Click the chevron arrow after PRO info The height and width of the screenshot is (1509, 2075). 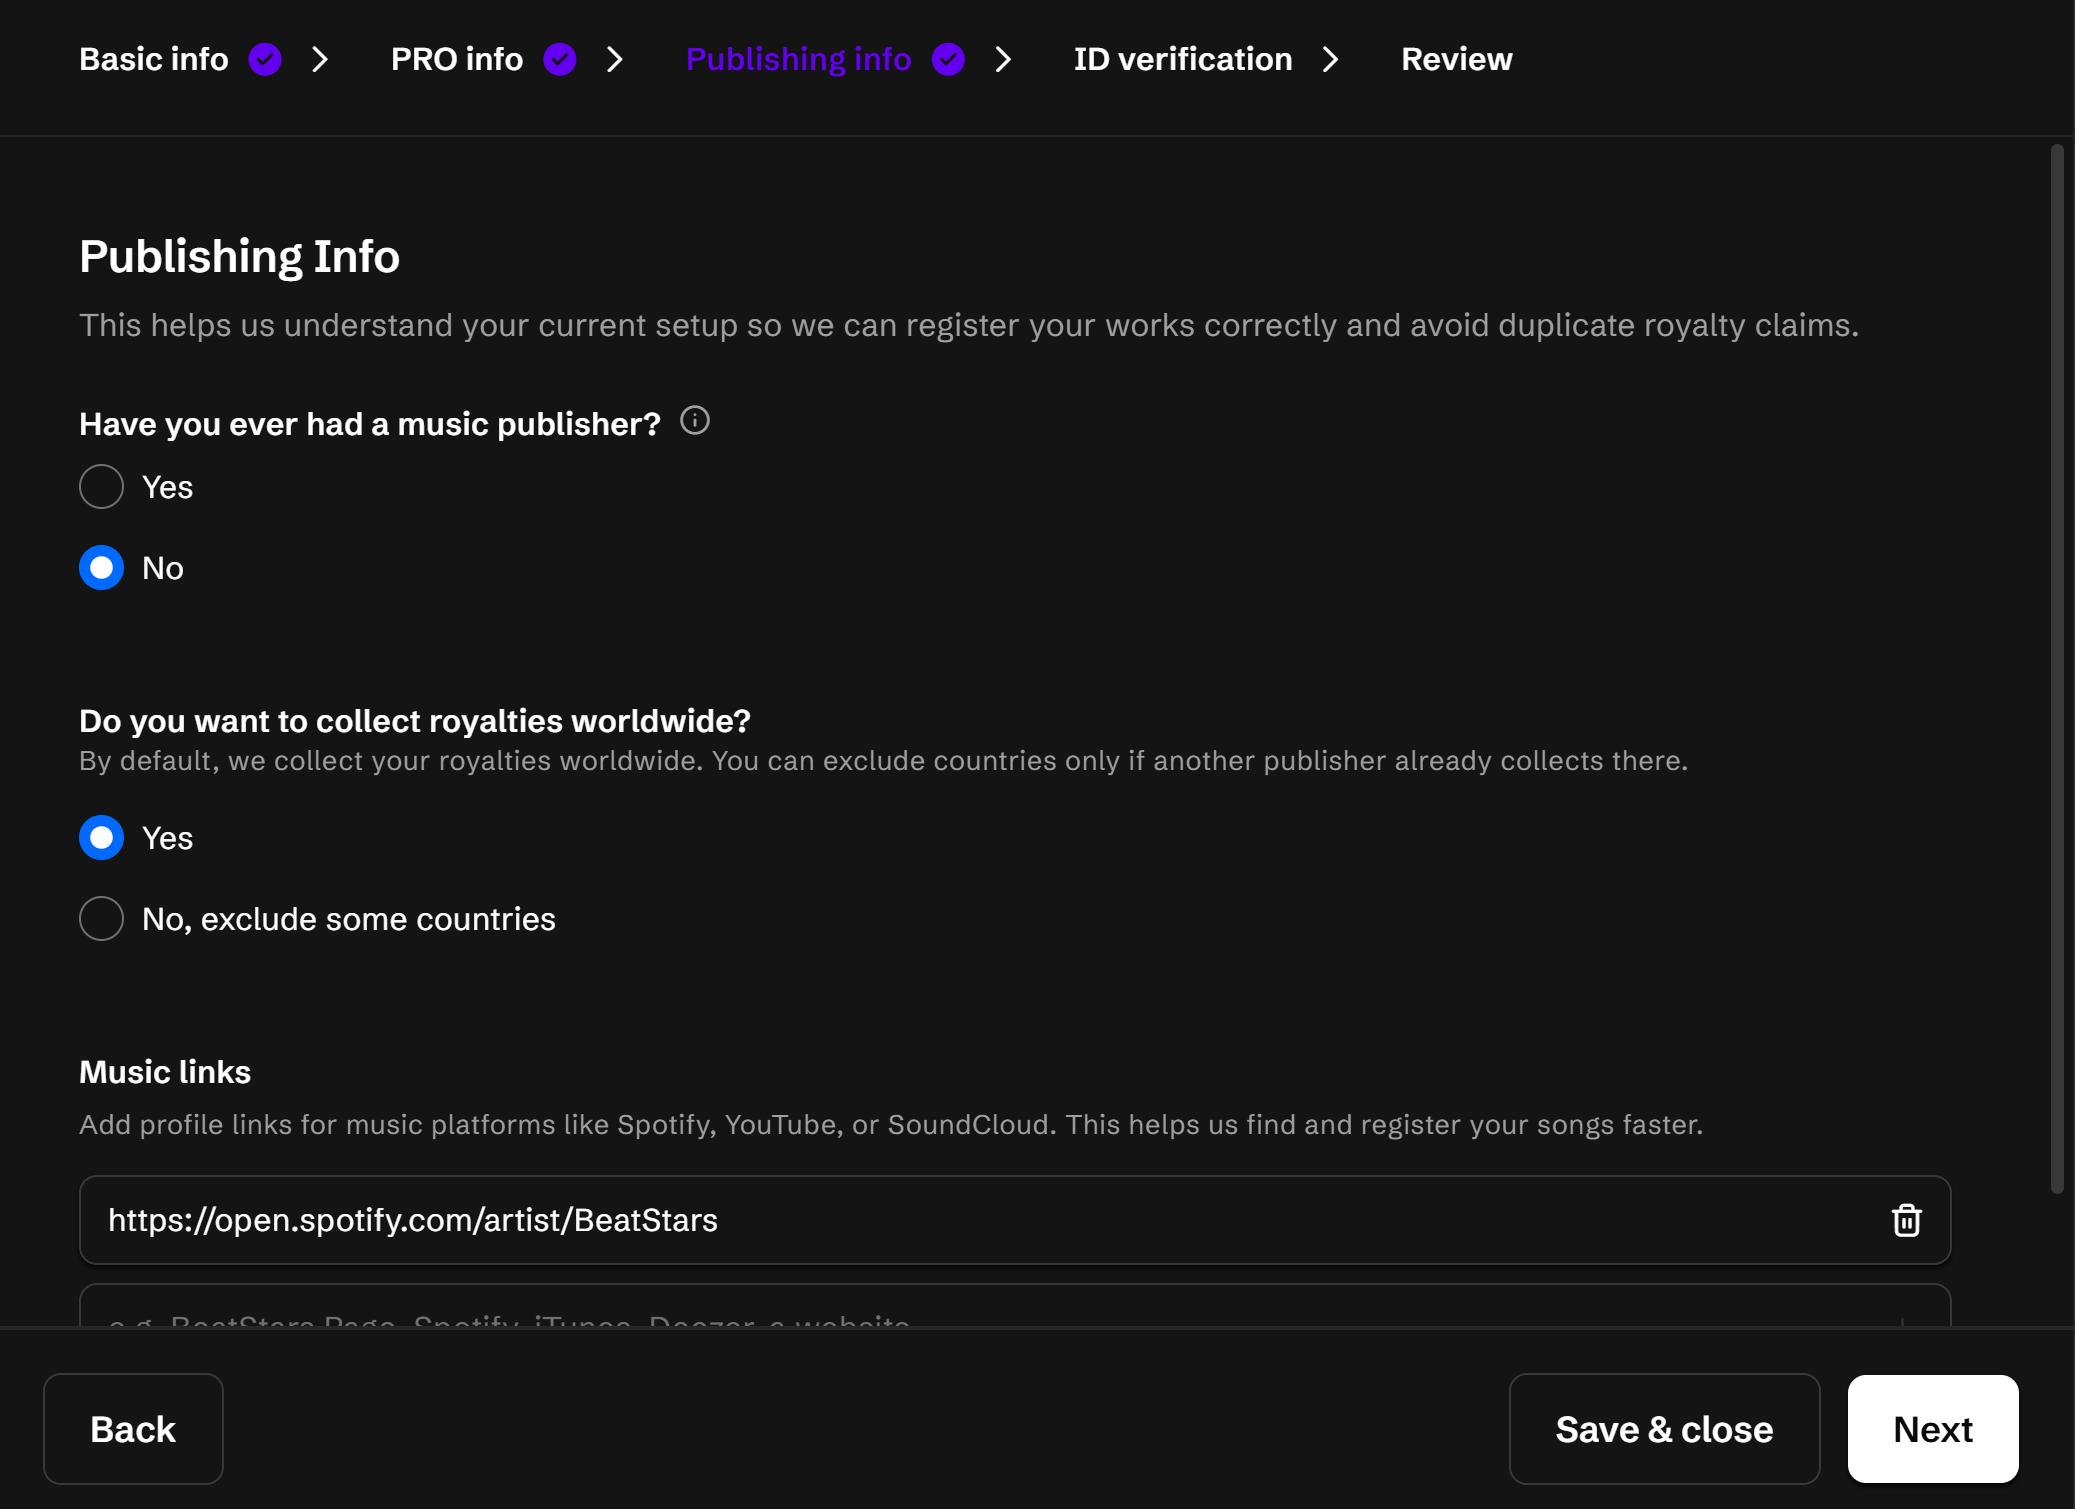[615, 60]
